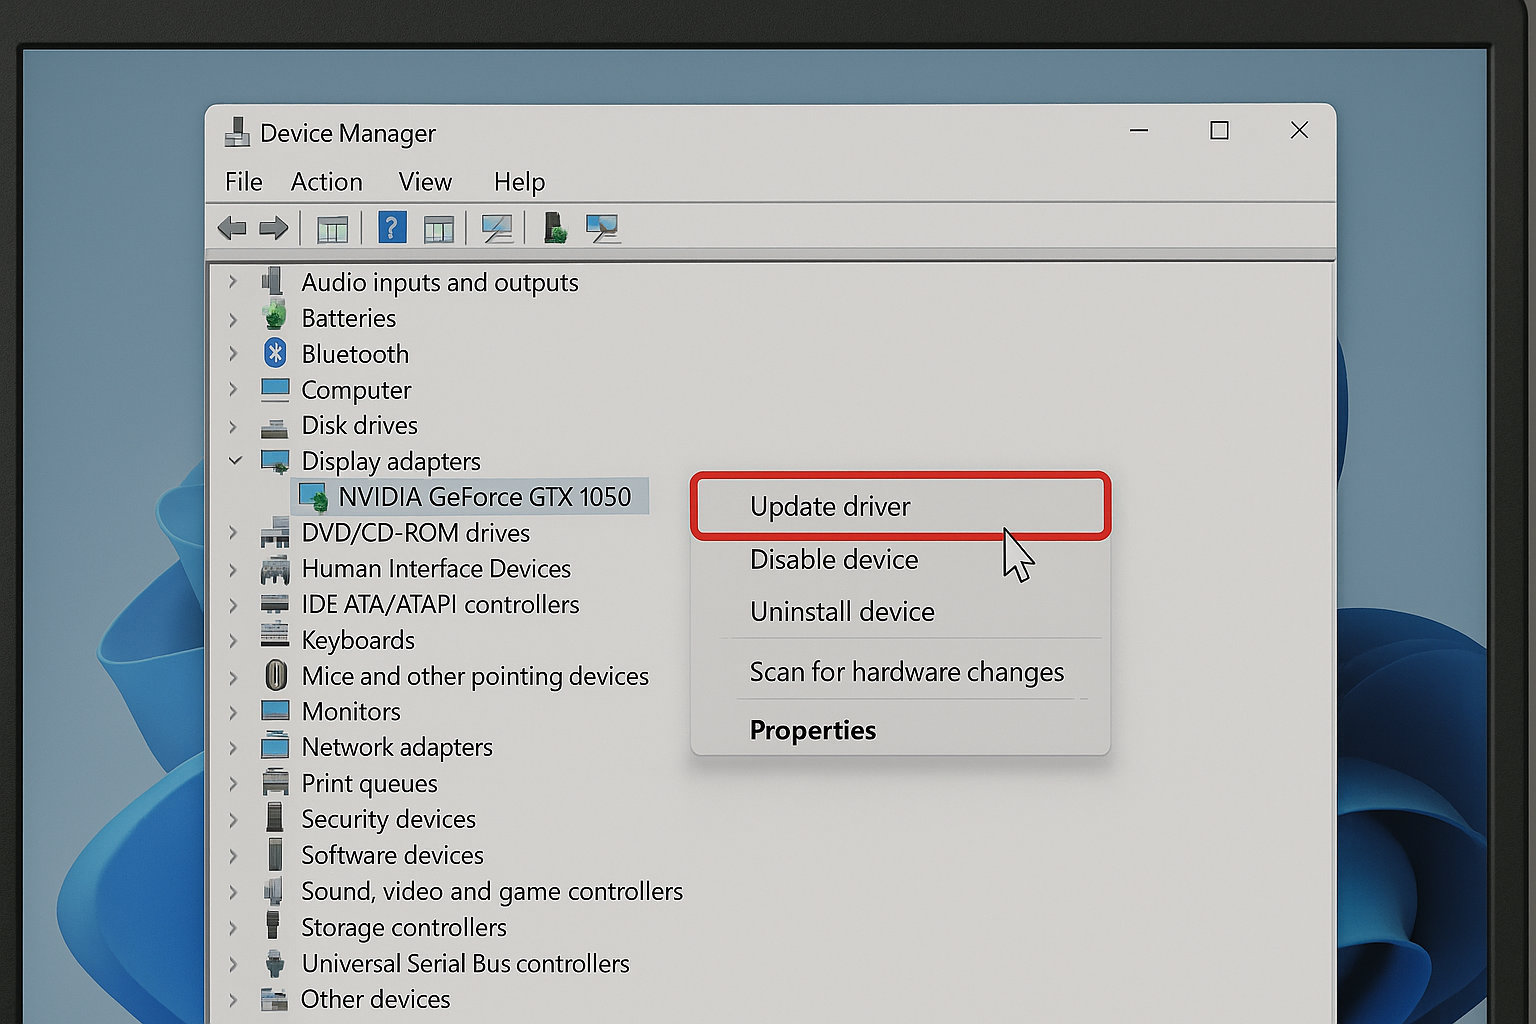Click the Back arrow toolbar icon
The width and height of the screenshot is (1536, 1024).
(x=232, y=228)
